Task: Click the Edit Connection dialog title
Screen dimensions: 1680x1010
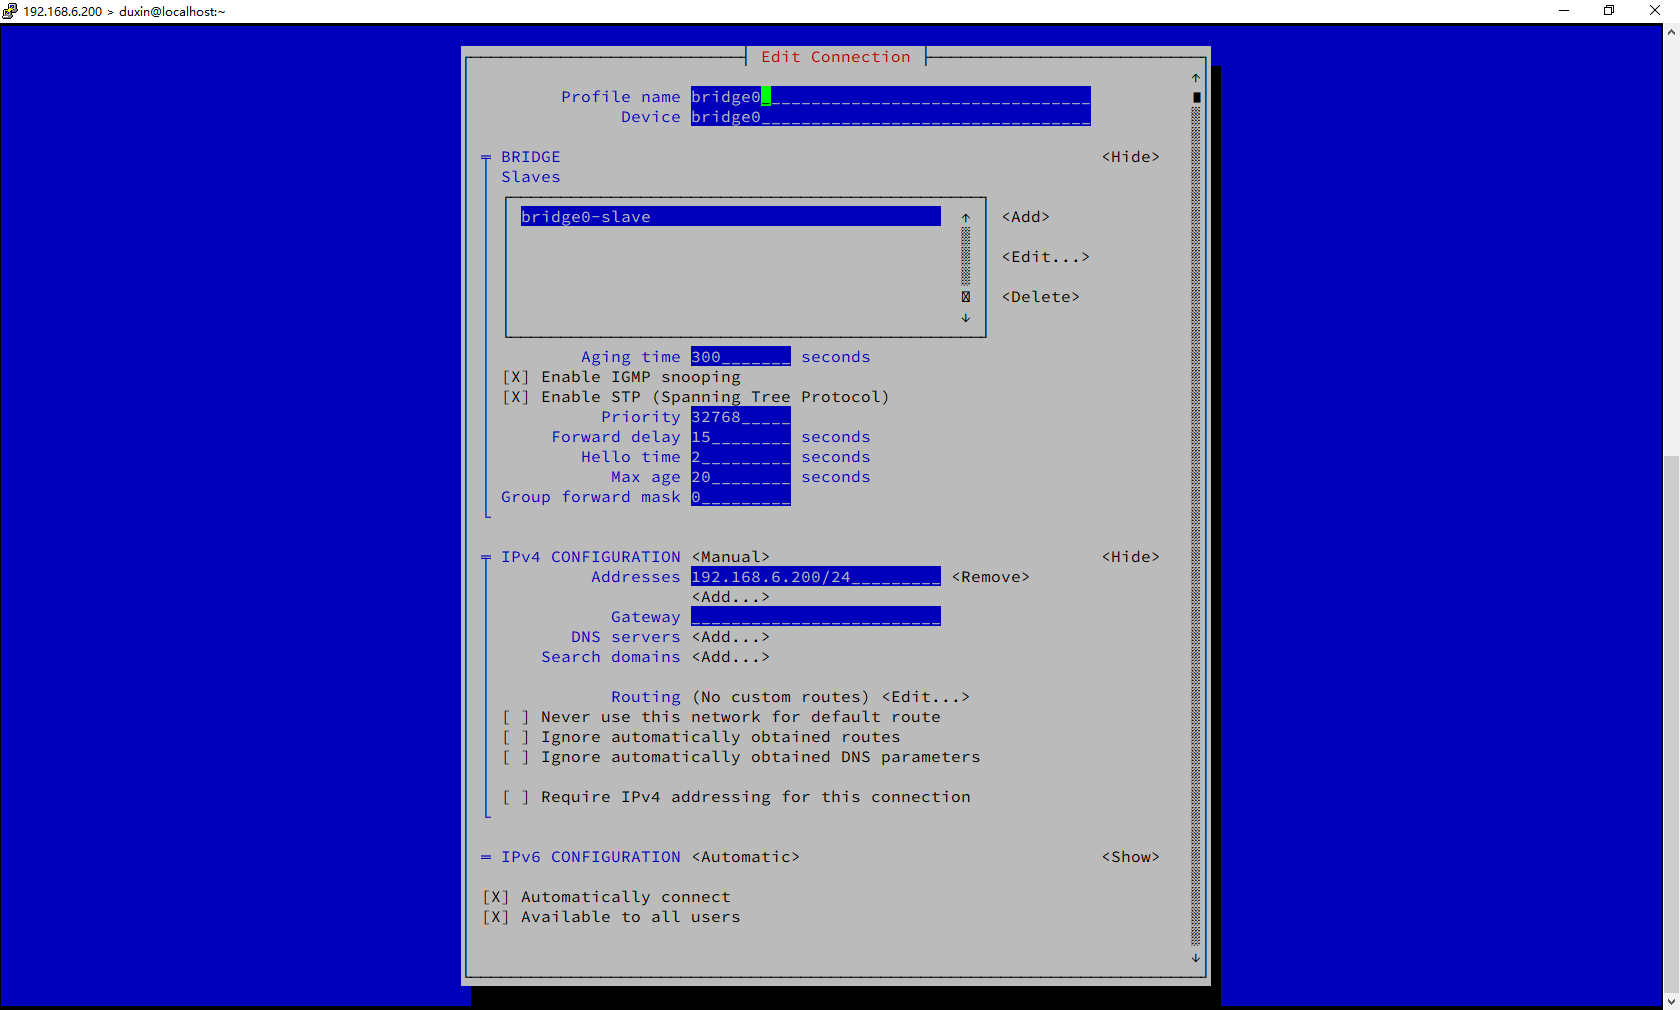Action: pyautogui.click(x=836, y=57)
